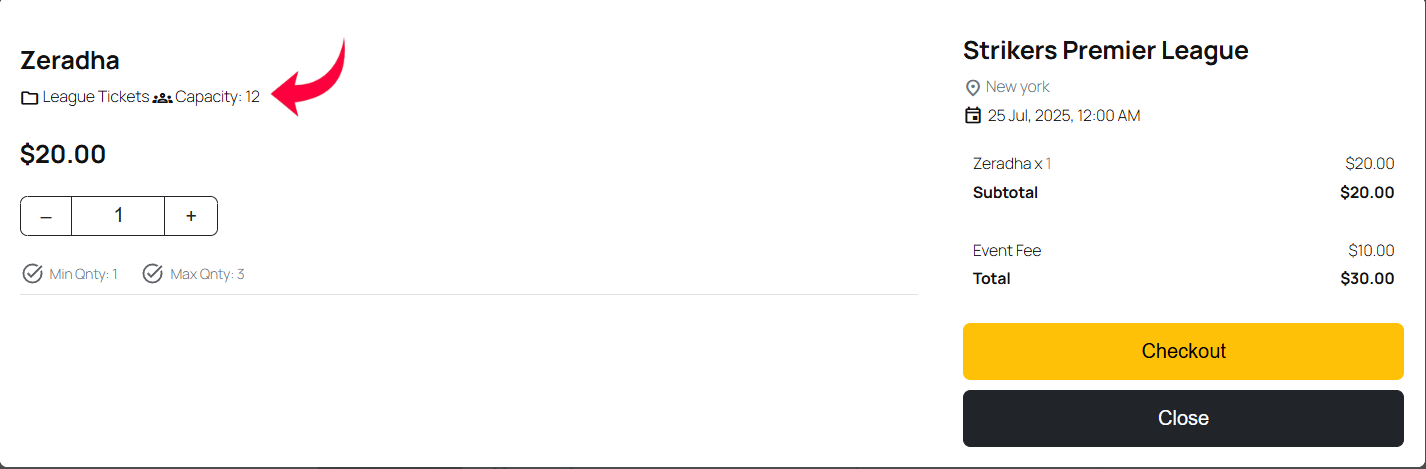The image size is (1426, 469).
Task: Click the Strikers Premier League event title
Action: point(1105,50)
